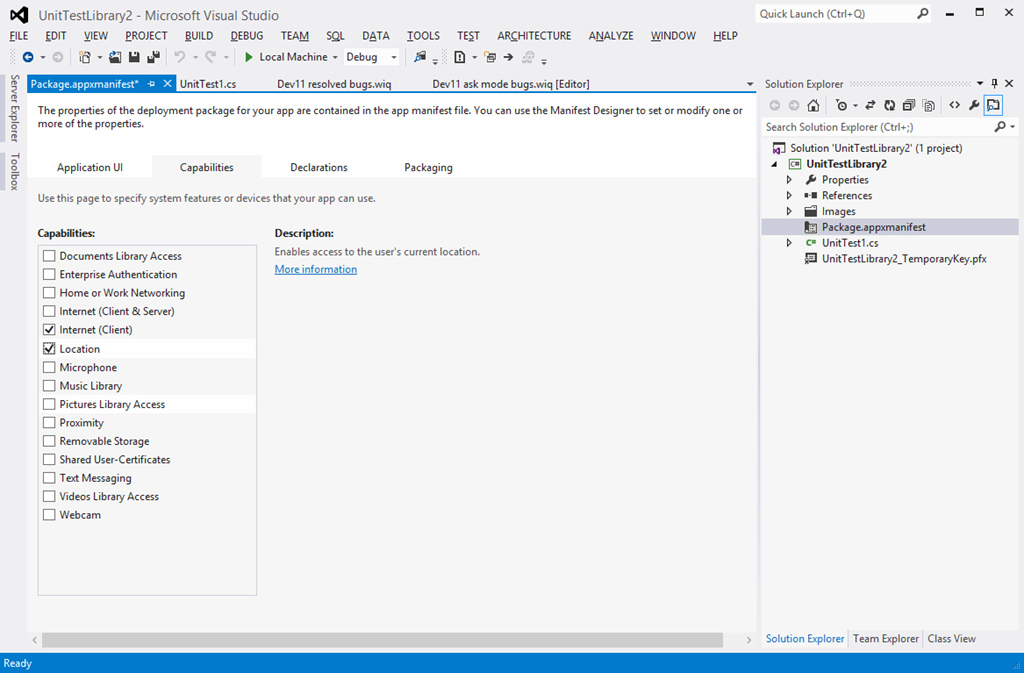This screenshot has height=673, width=1024.
Task: Expand the References node
Action: [x=789, y=195]
